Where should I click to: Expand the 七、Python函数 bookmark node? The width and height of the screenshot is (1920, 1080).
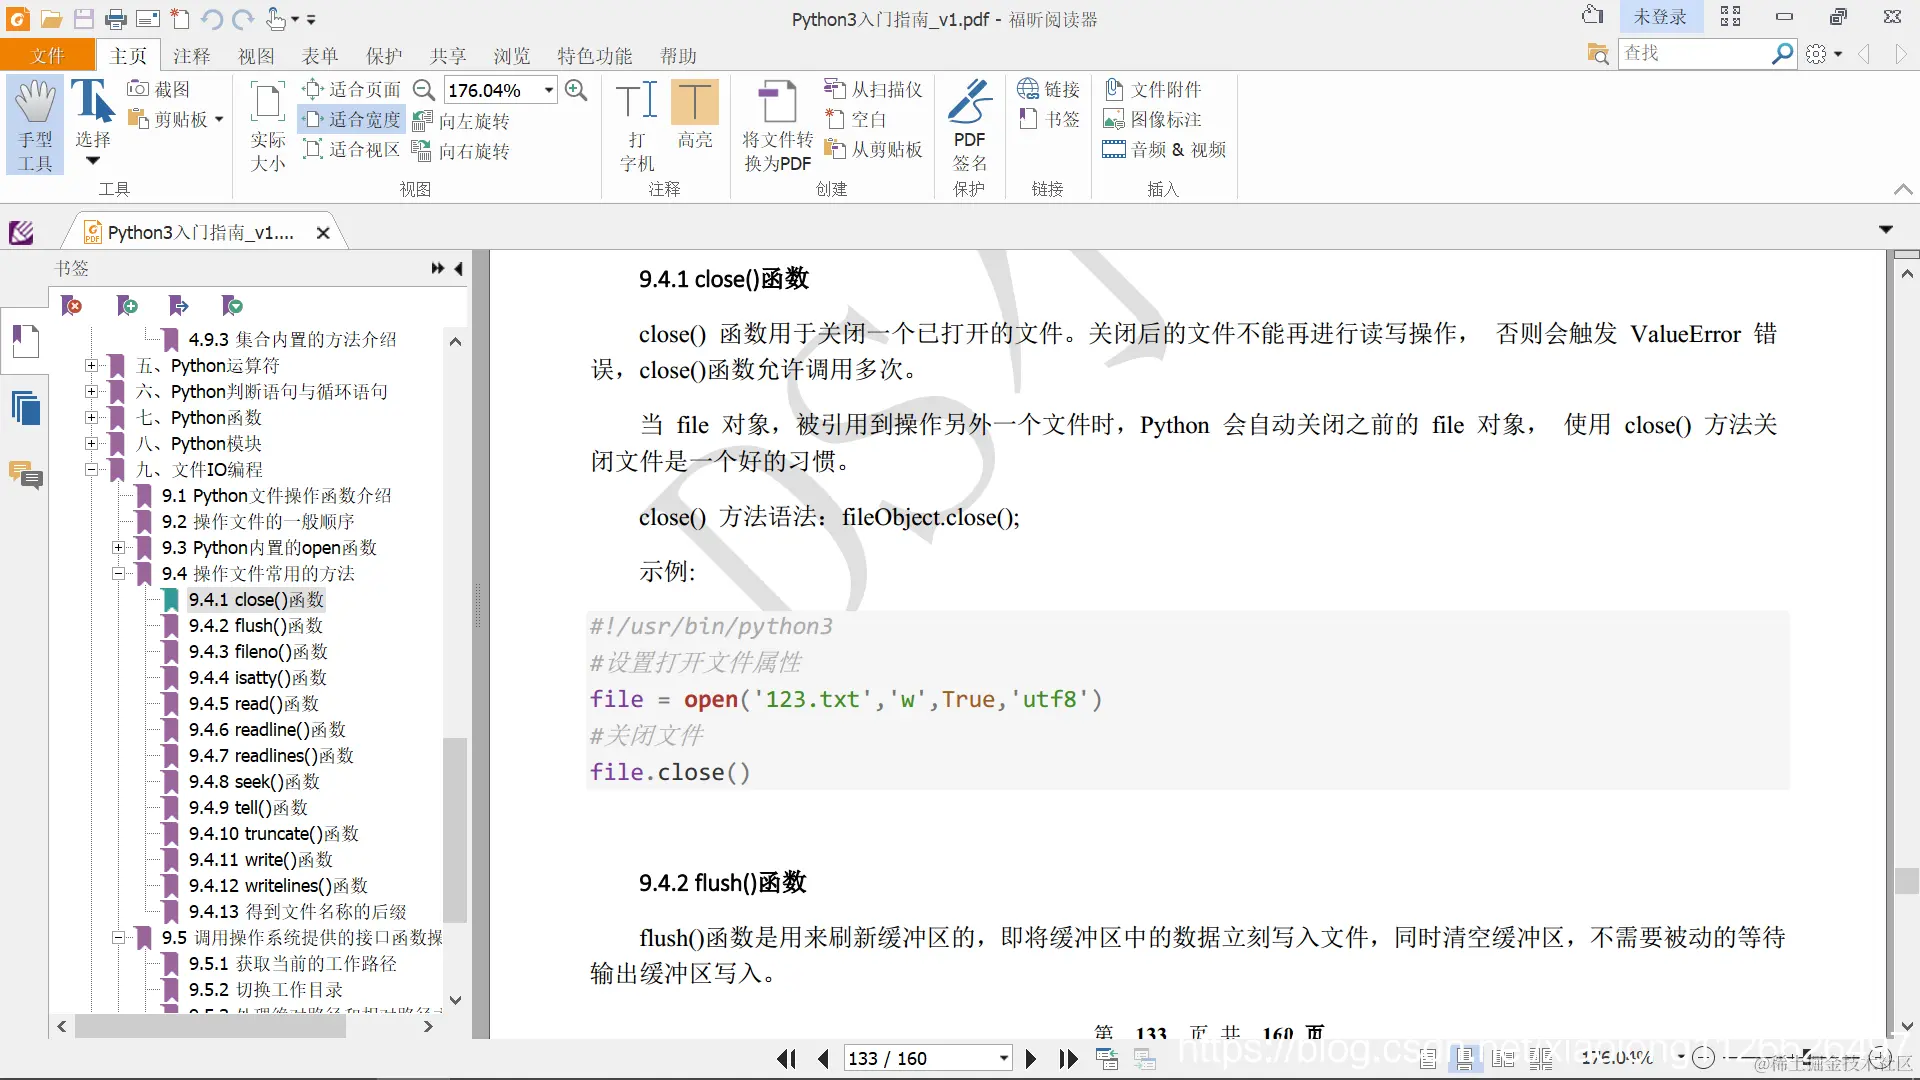click(x=91, y=417)
